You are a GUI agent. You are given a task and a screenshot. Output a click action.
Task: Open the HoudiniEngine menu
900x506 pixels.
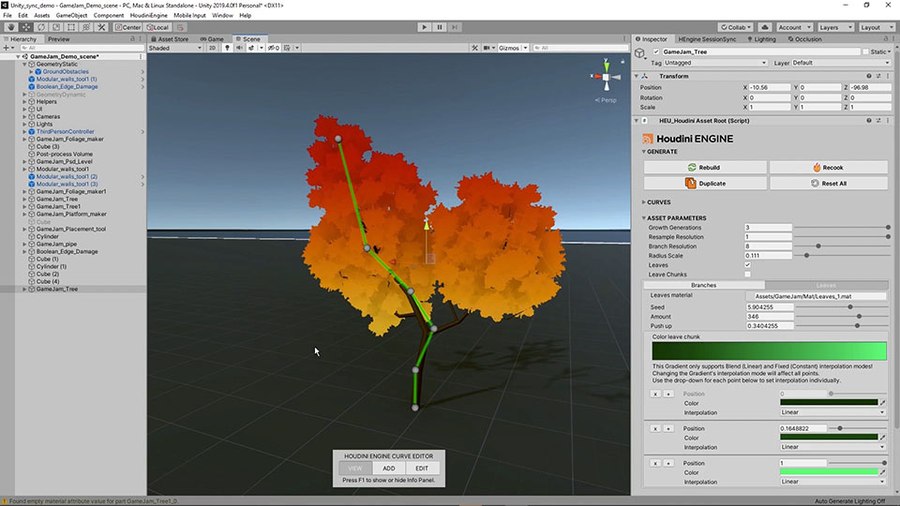[x=148, y=15]
